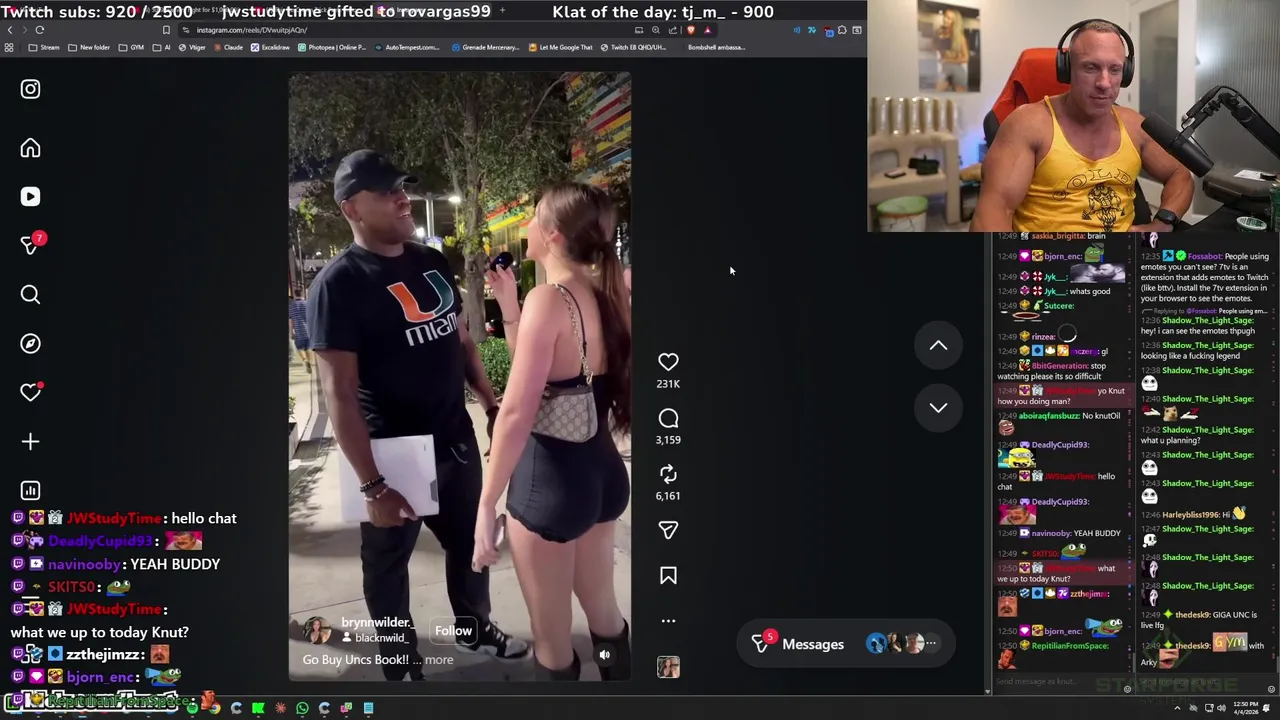Open Chrome from the taskbar
Image resolution: width=1280 pixels, height=720 pixels.
click(214, 708)
